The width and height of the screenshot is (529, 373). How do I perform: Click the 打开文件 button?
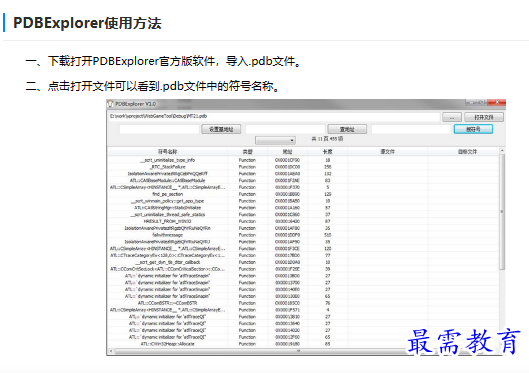coord(484,117)
